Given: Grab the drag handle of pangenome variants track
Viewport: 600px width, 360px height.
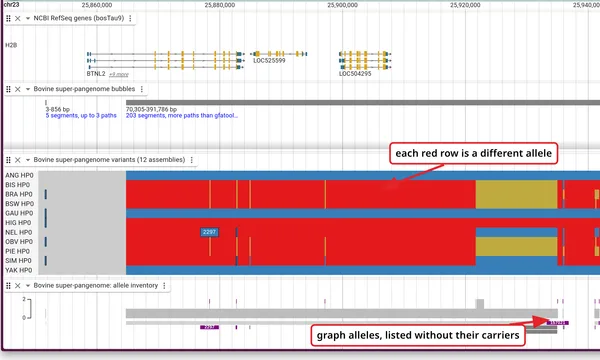Looking at the screenshot, I should pyautogui.click(x=8, y=160).
